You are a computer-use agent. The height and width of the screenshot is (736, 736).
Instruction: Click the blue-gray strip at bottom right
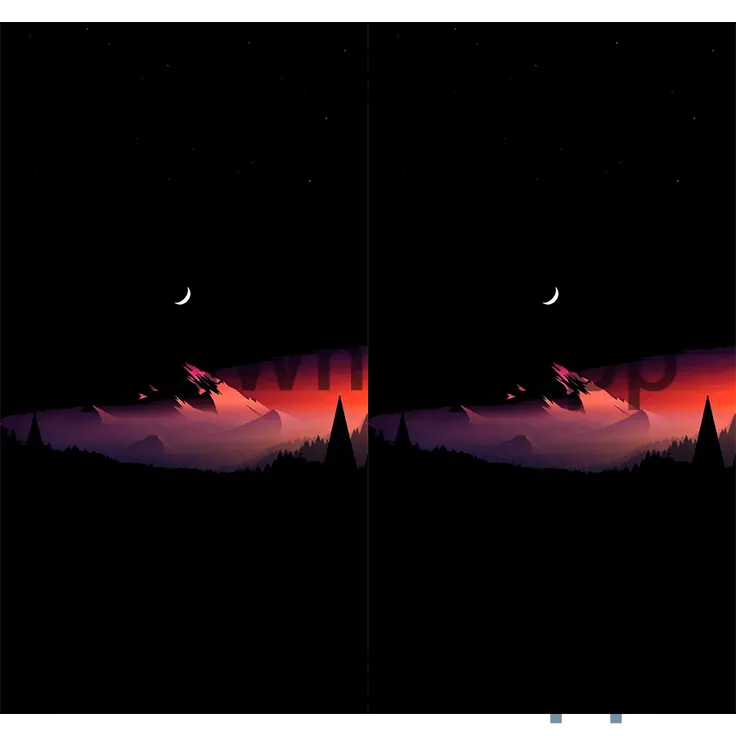pyautogui.click(x=640, y=721)
